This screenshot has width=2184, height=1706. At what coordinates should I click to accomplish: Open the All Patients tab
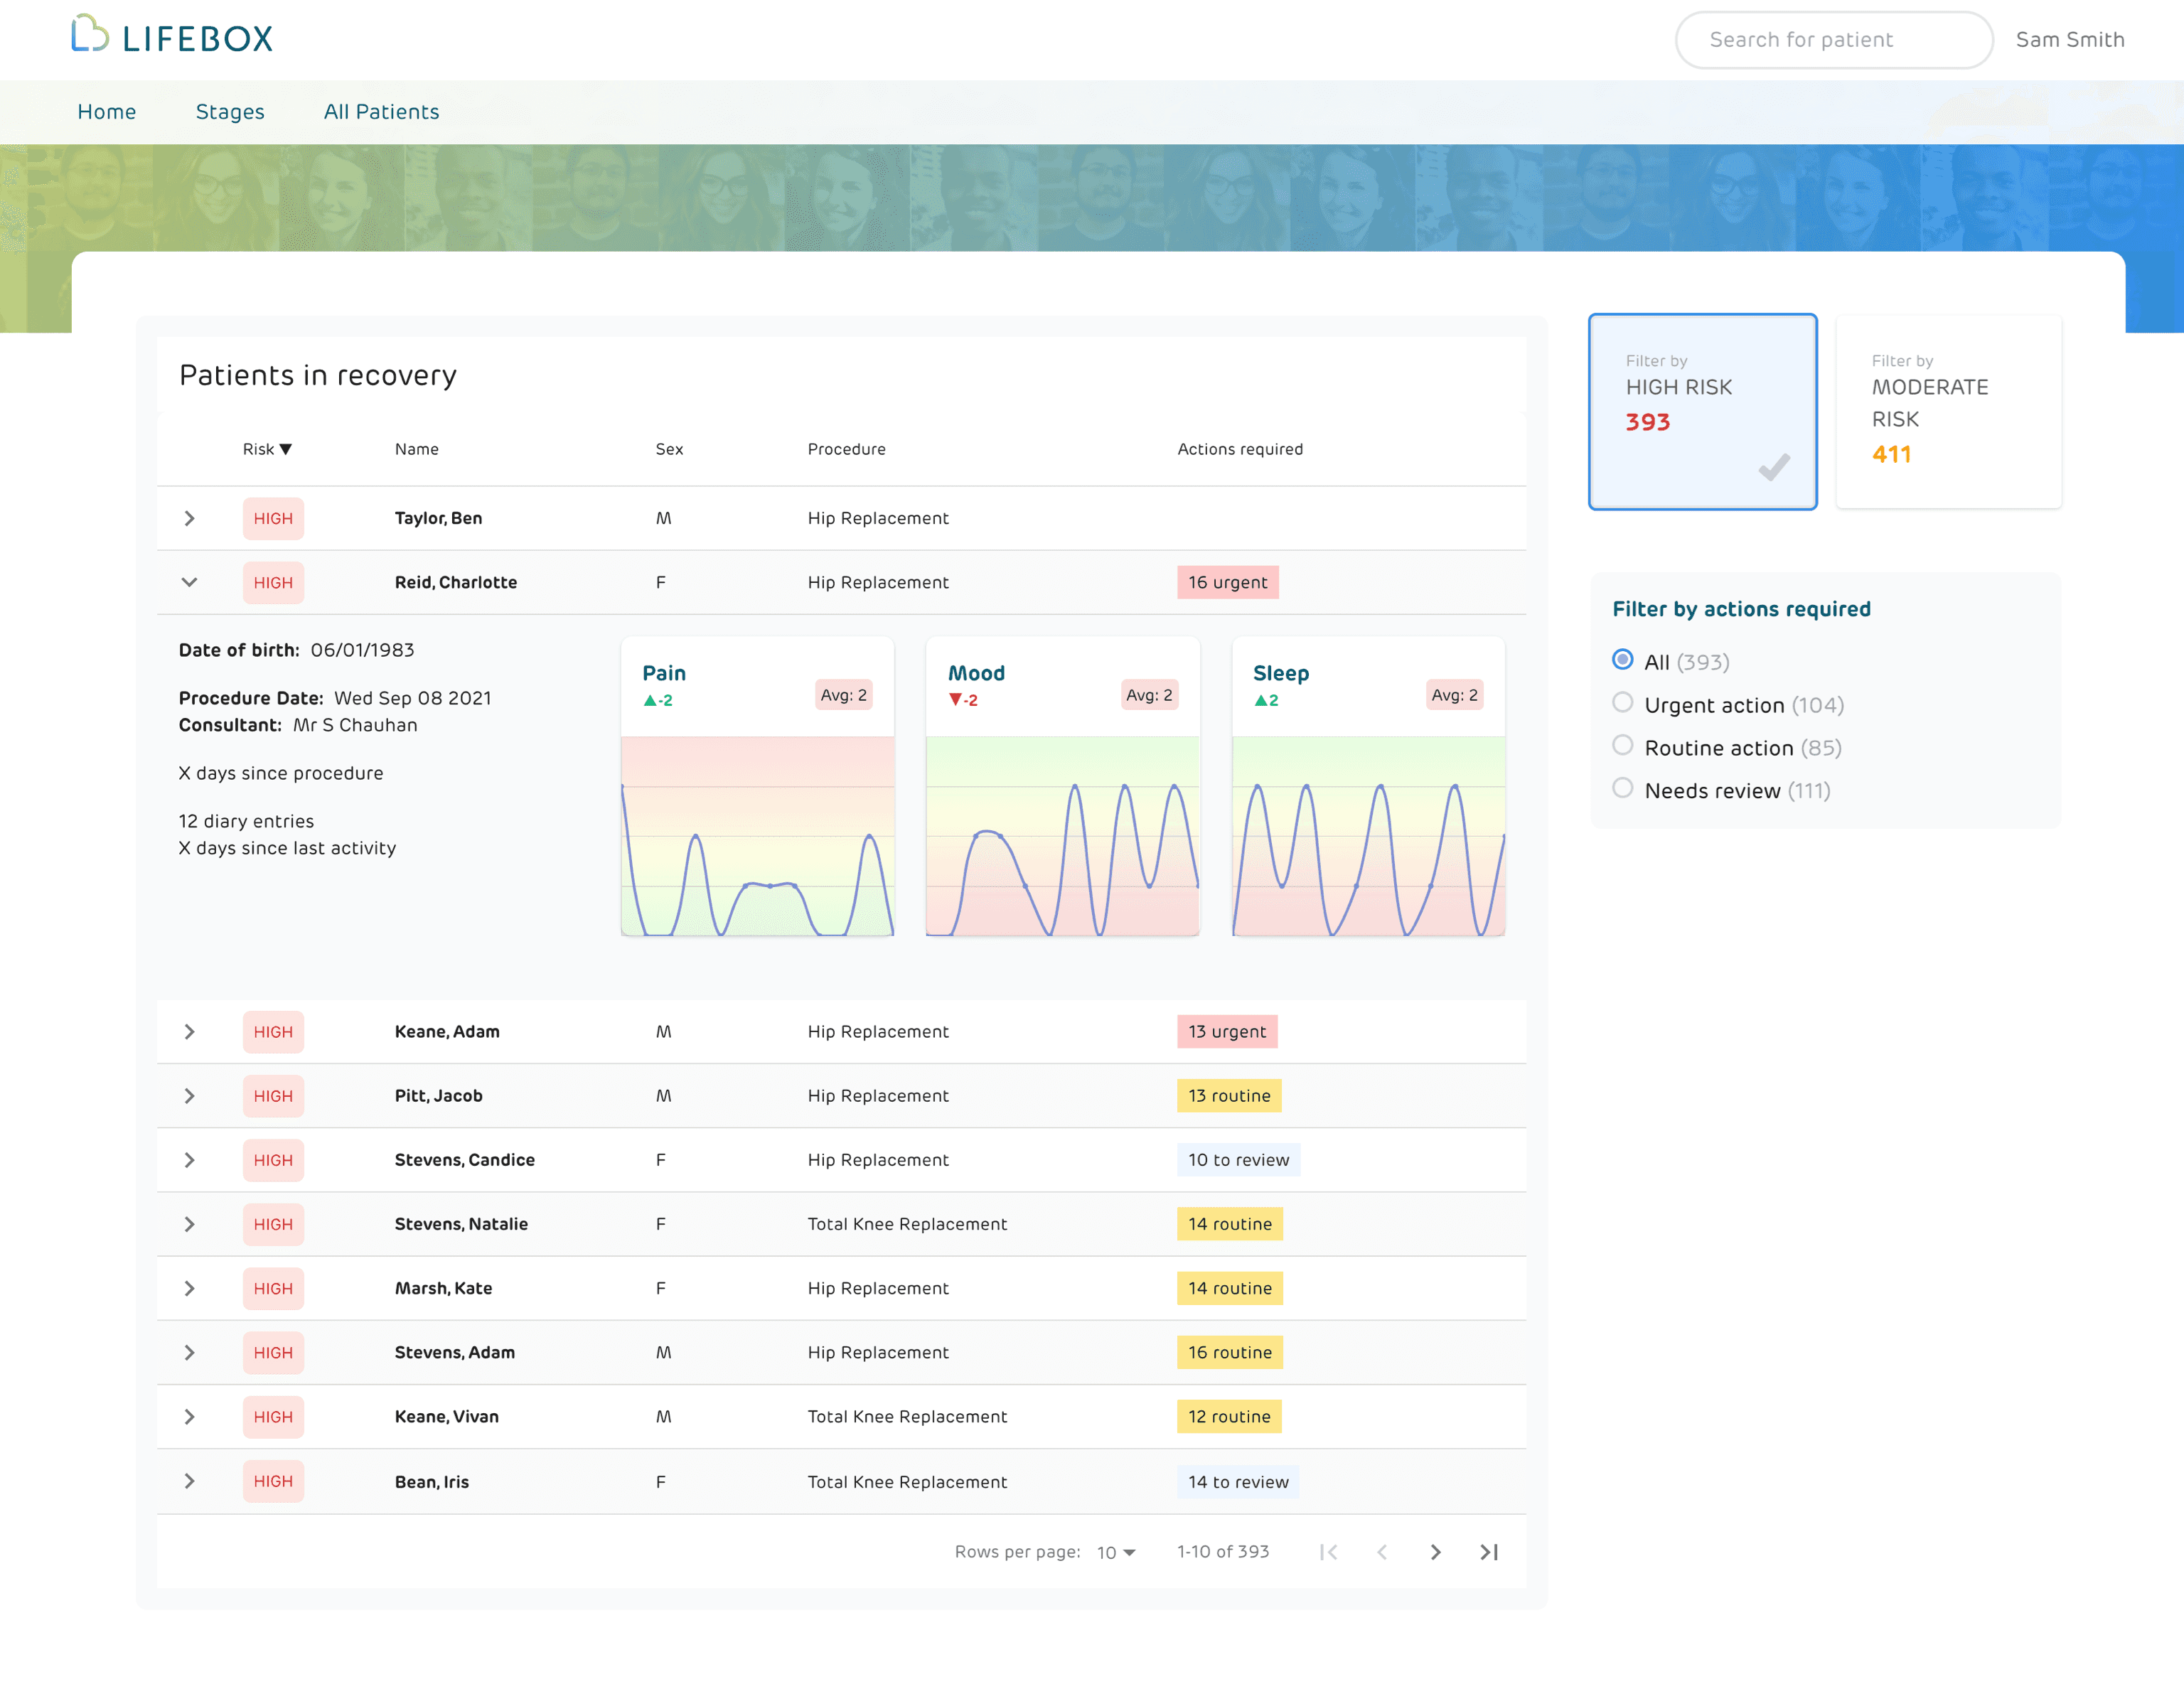381,112
